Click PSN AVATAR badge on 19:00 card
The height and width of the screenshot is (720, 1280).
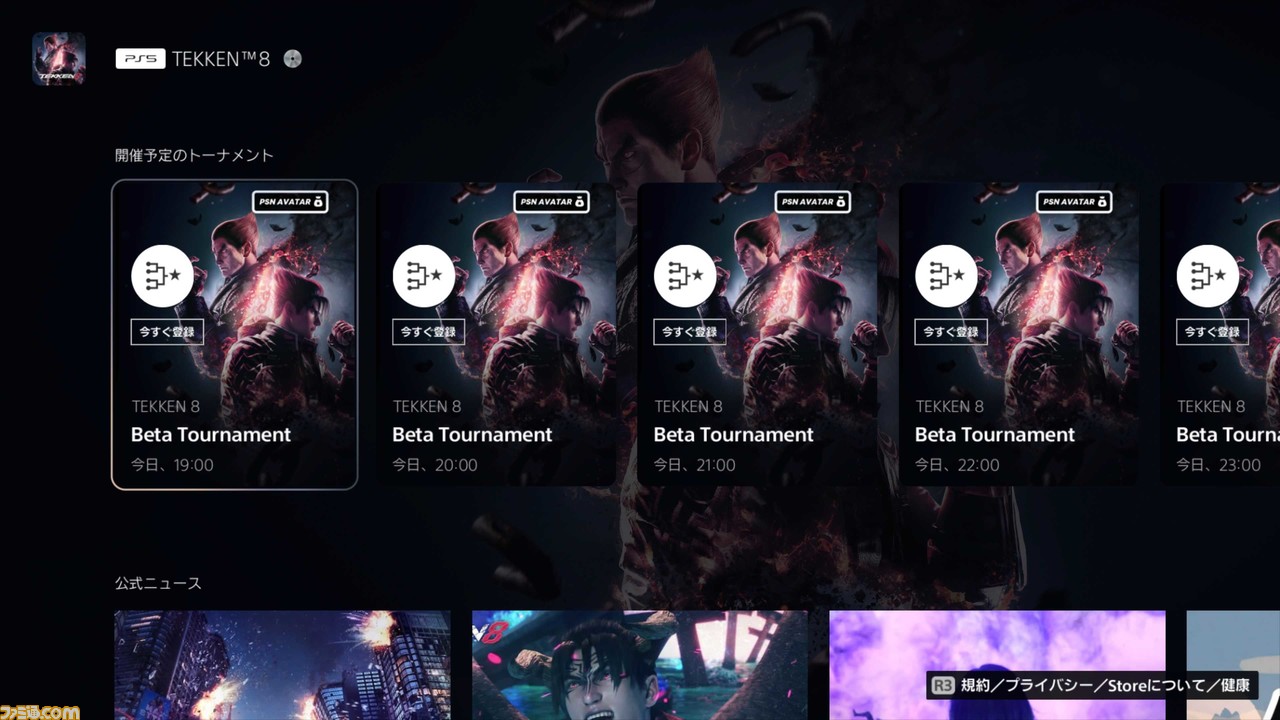coord(290,202)
